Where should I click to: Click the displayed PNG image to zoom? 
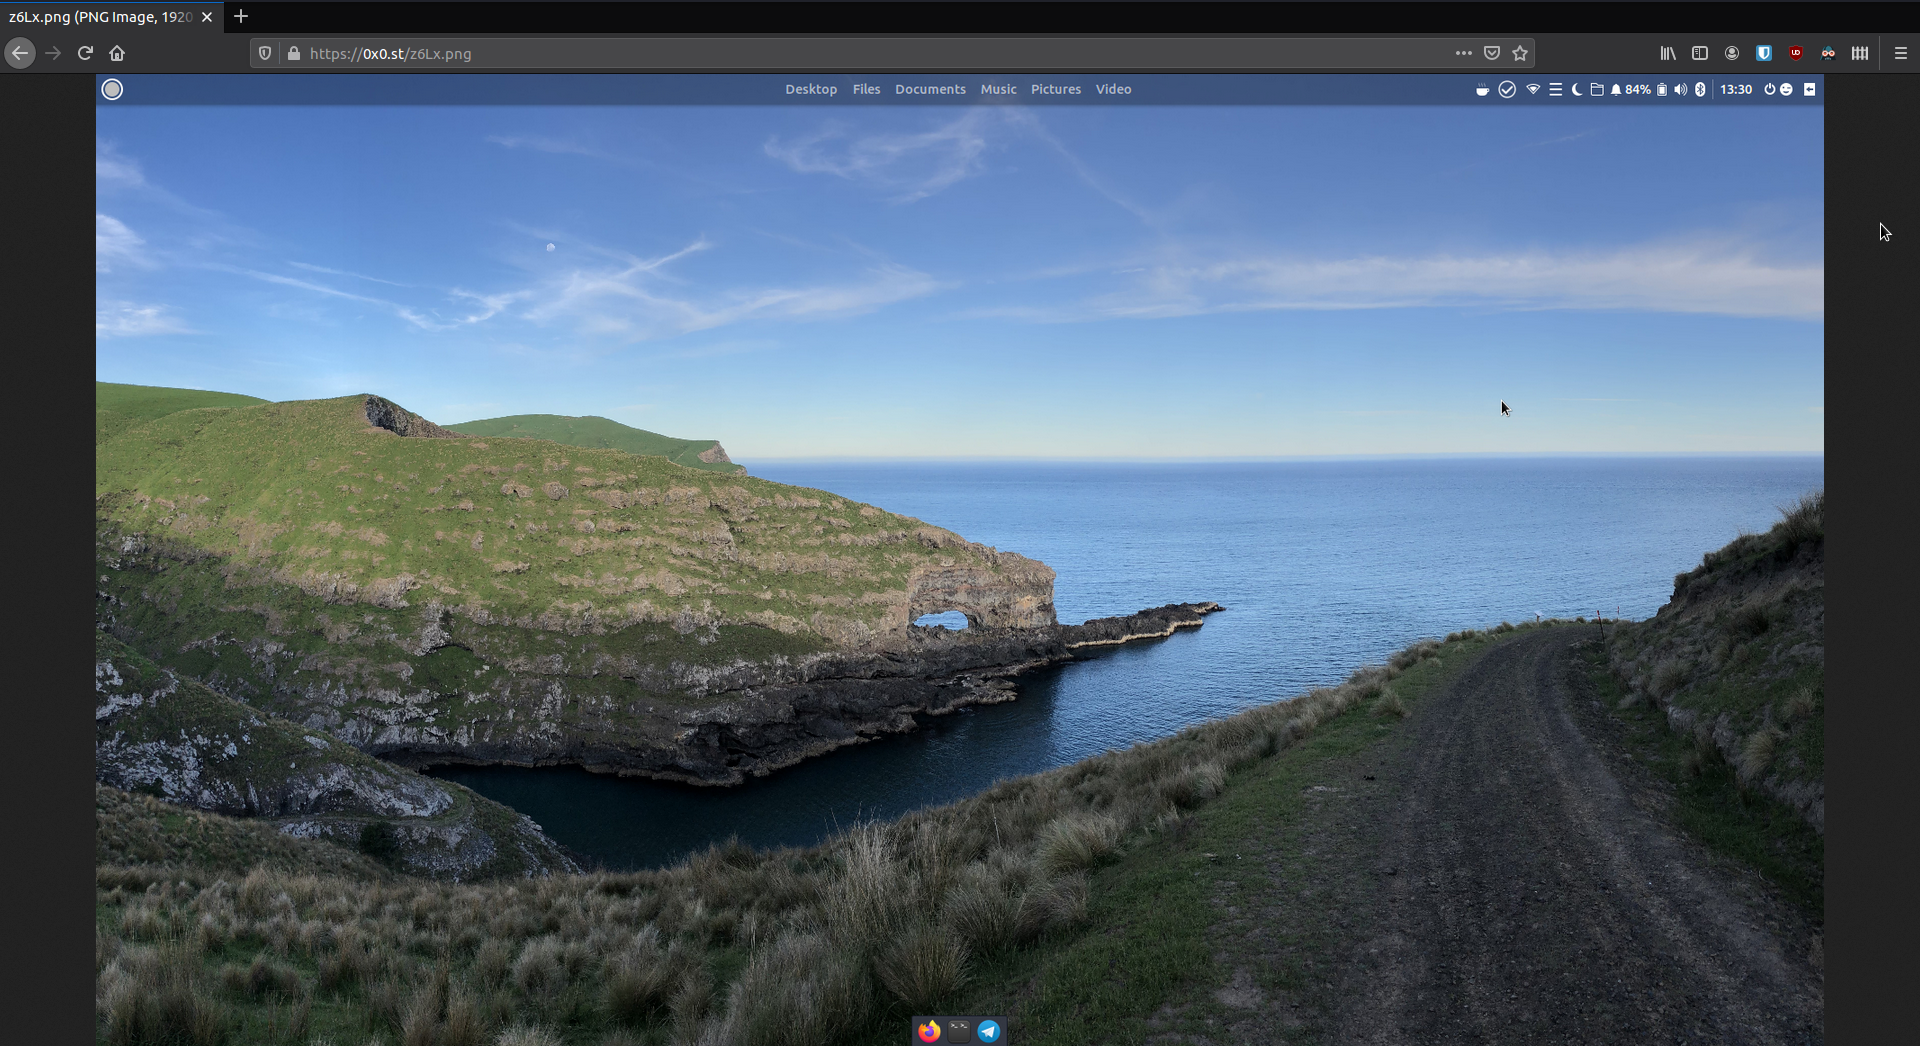point(960,560)
